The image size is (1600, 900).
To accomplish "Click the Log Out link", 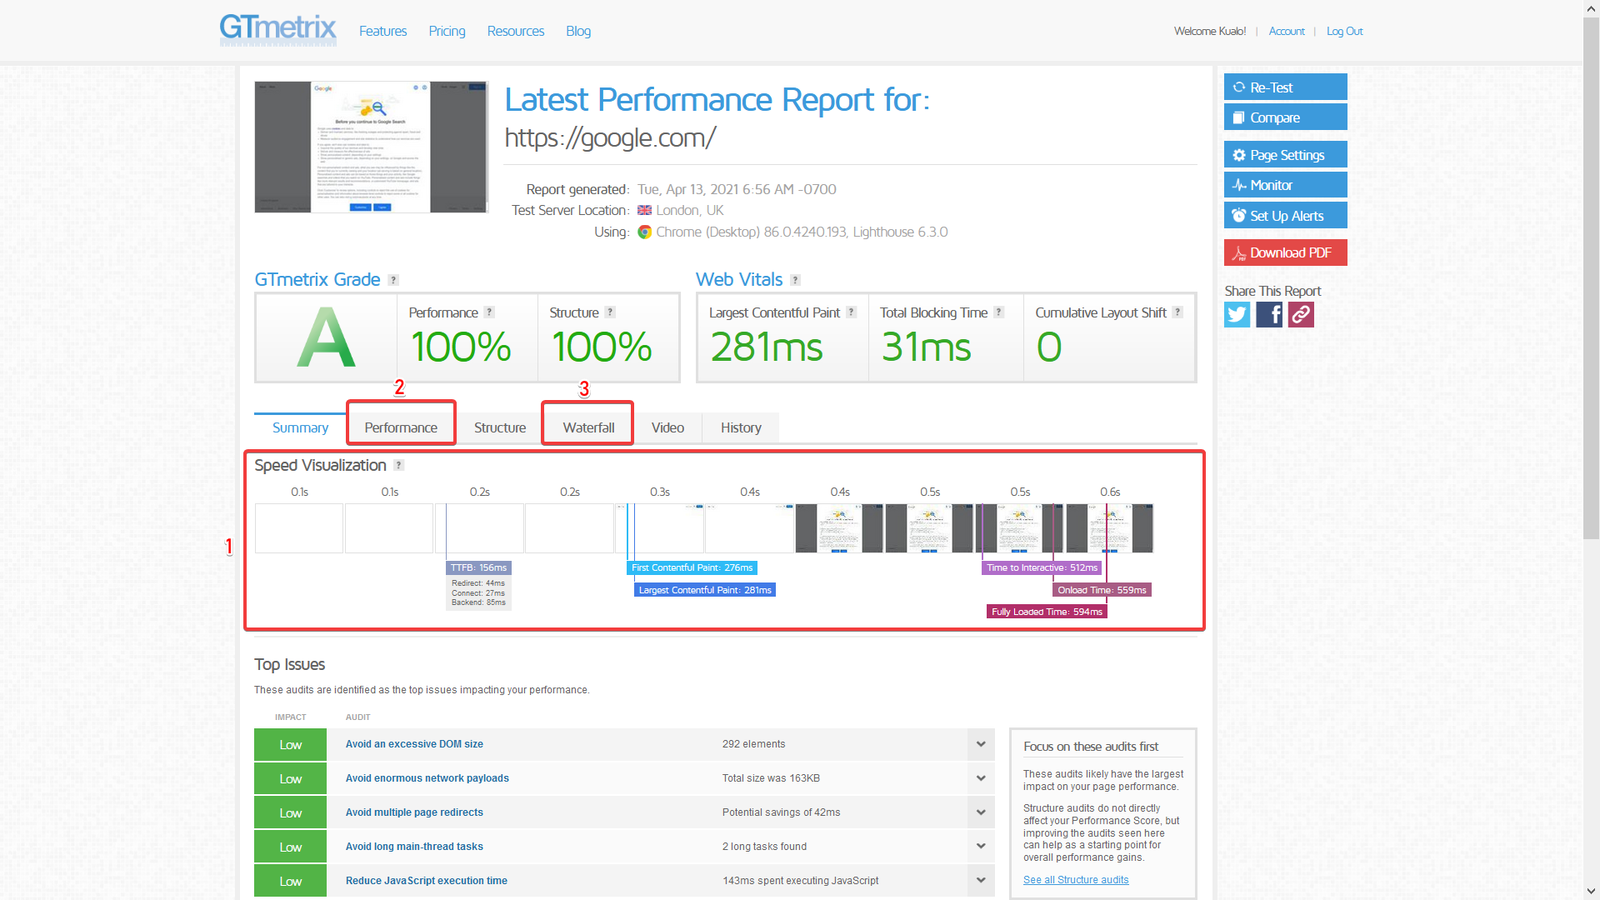I will pos(1345,31).
